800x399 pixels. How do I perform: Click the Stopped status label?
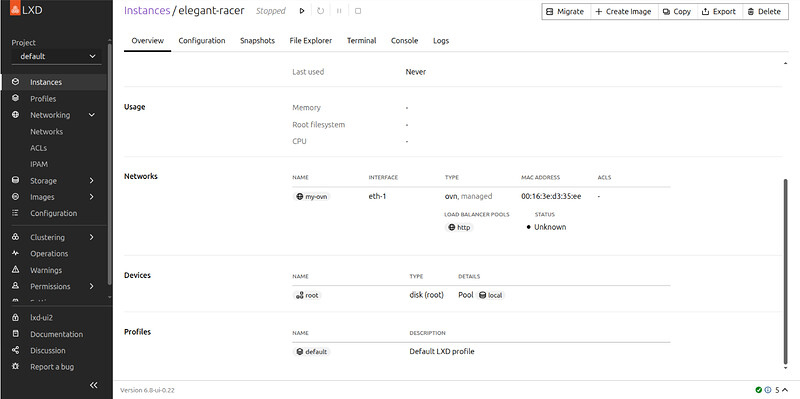(x=271, y=11)
